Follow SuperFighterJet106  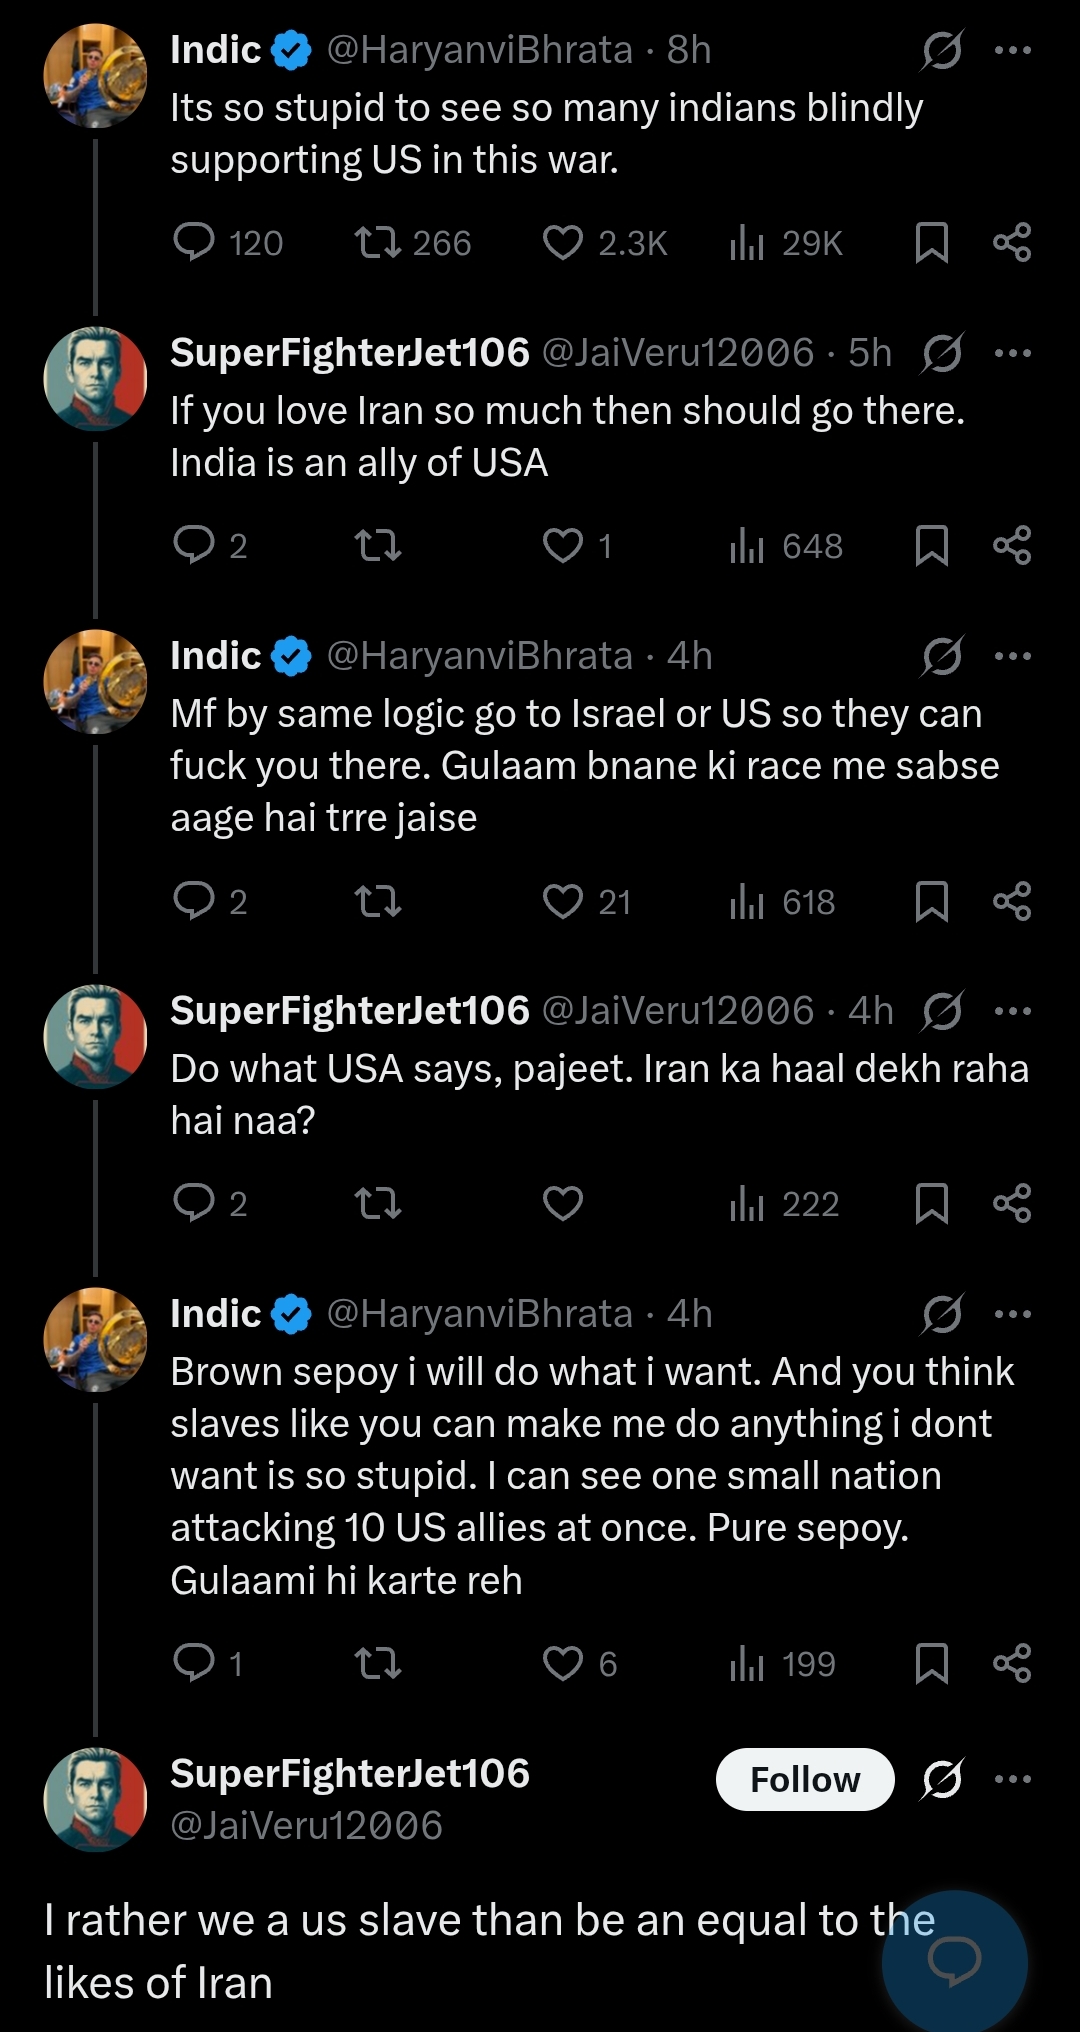pos(804,1780)
